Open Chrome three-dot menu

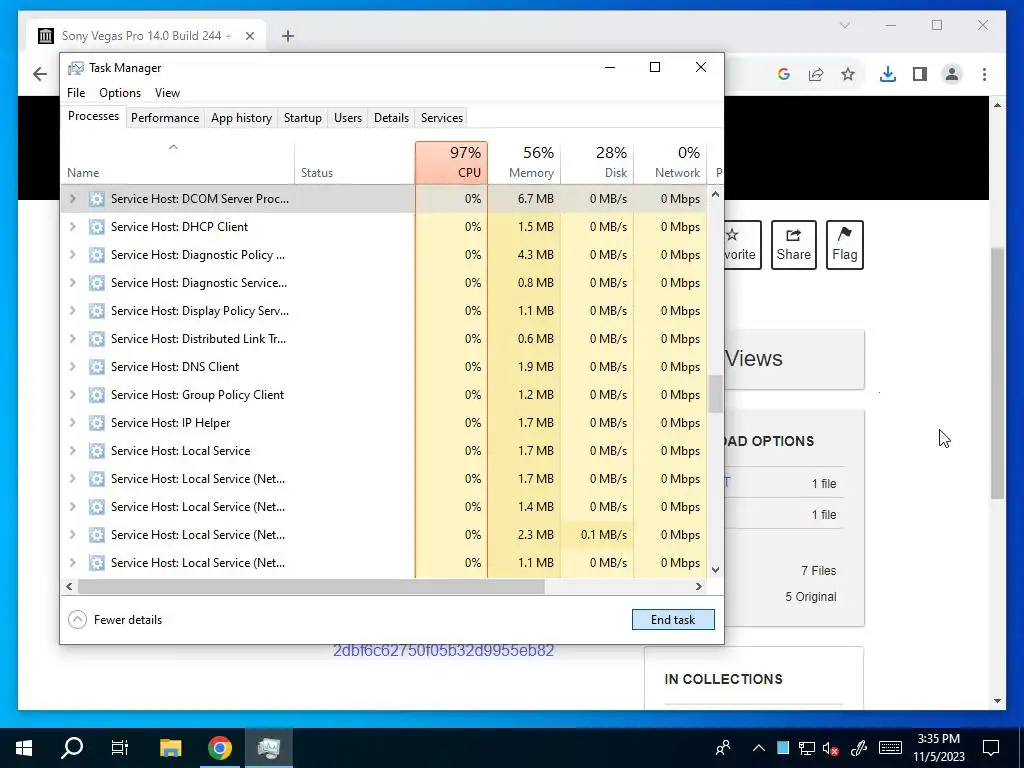tap(984, 74)
